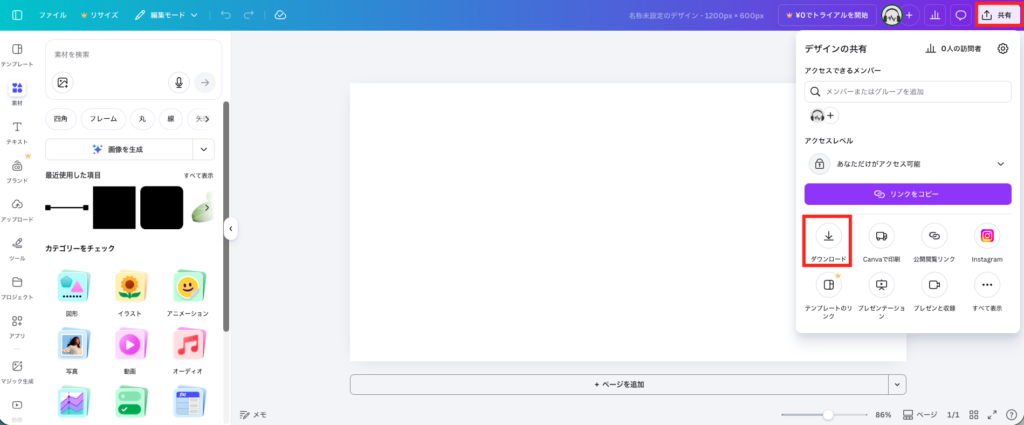
Task: Click the cloud save status icon
Action: pos(280,15)
